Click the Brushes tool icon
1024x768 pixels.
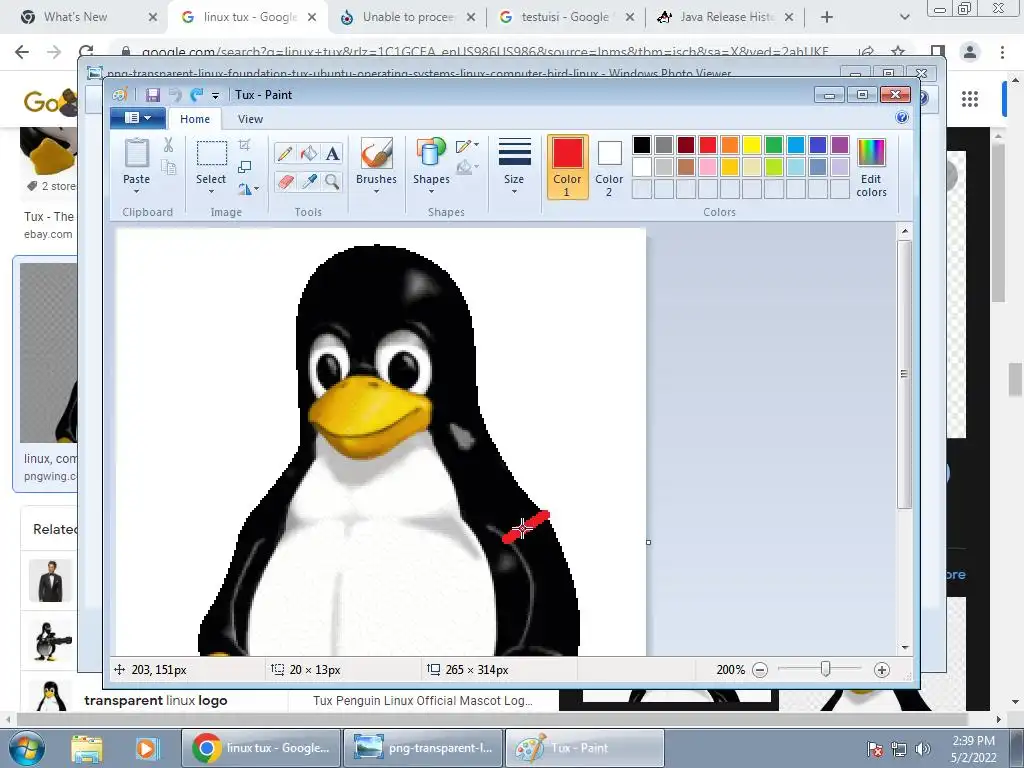tap(376, 153)
